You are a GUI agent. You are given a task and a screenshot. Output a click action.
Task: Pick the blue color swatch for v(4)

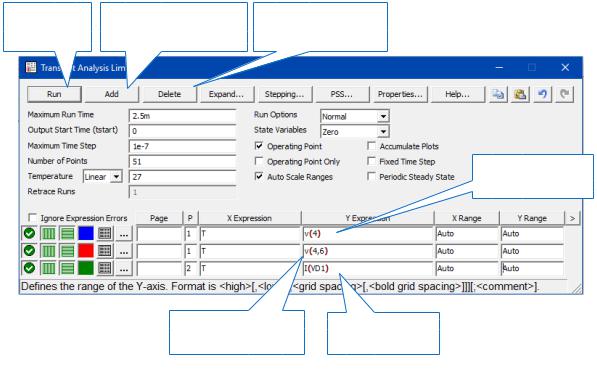[x=86, y=233]
